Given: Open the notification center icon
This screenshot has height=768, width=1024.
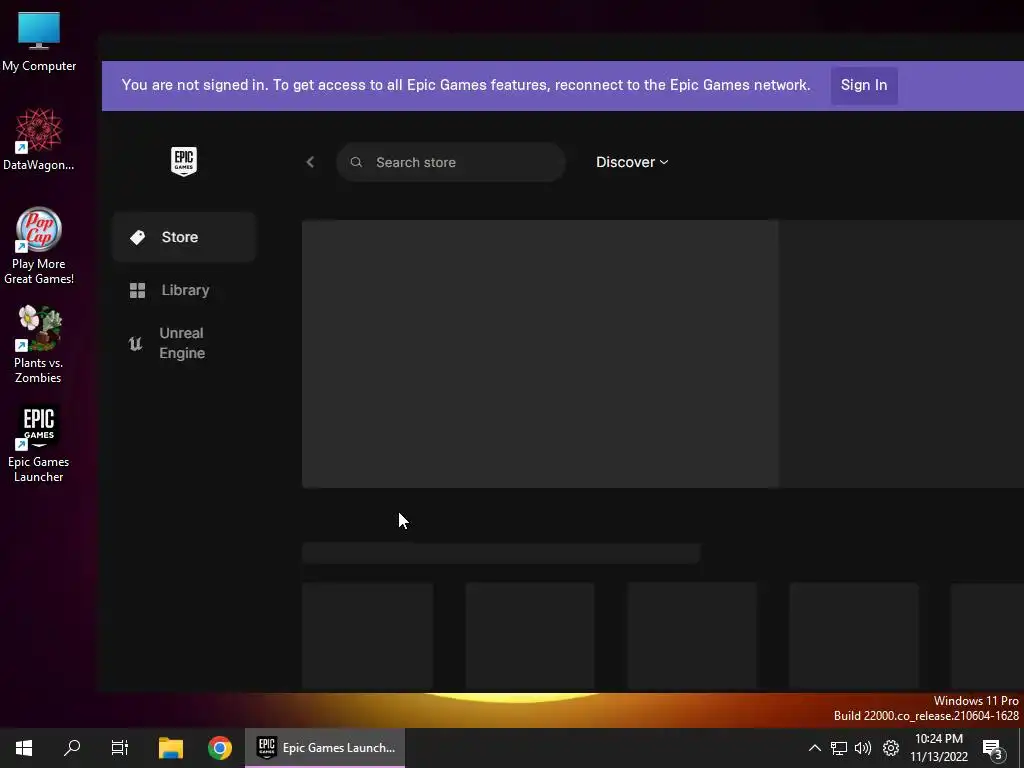Looking at the screenshot, I should click(993, 748).
